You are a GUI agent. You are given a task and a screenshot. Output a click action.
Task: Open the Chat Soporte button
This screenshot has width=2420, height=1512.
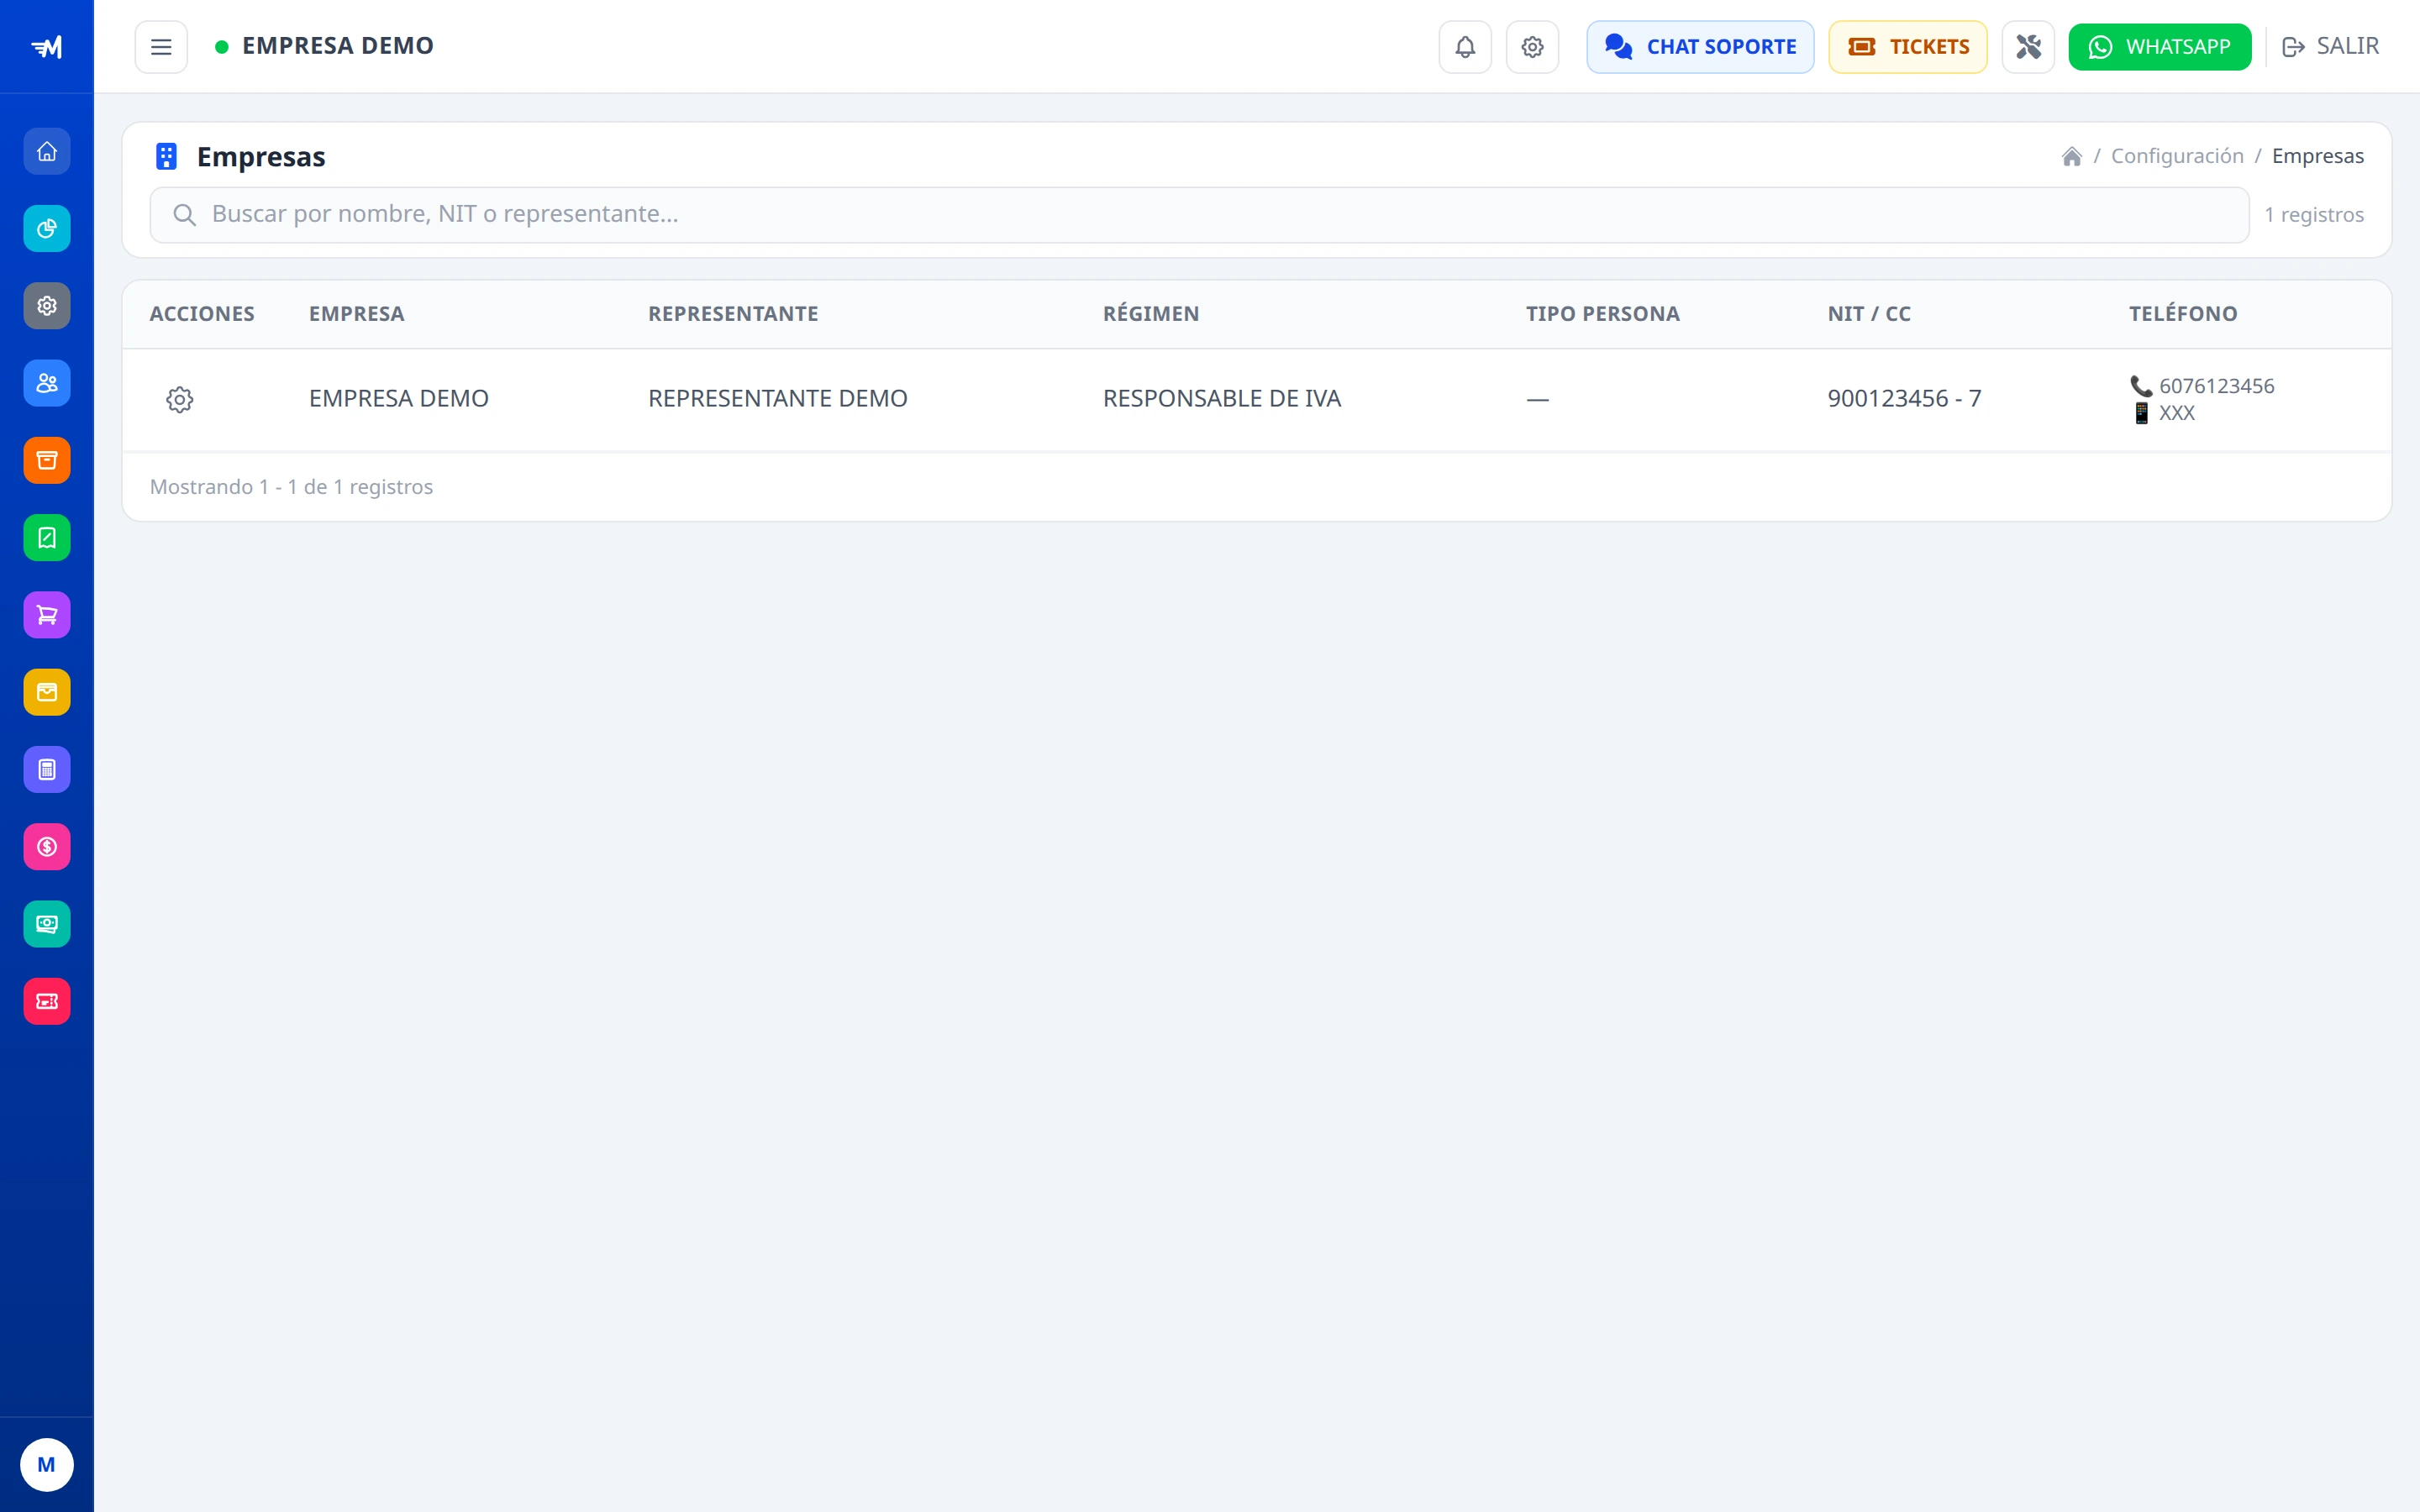[1700, 47]
